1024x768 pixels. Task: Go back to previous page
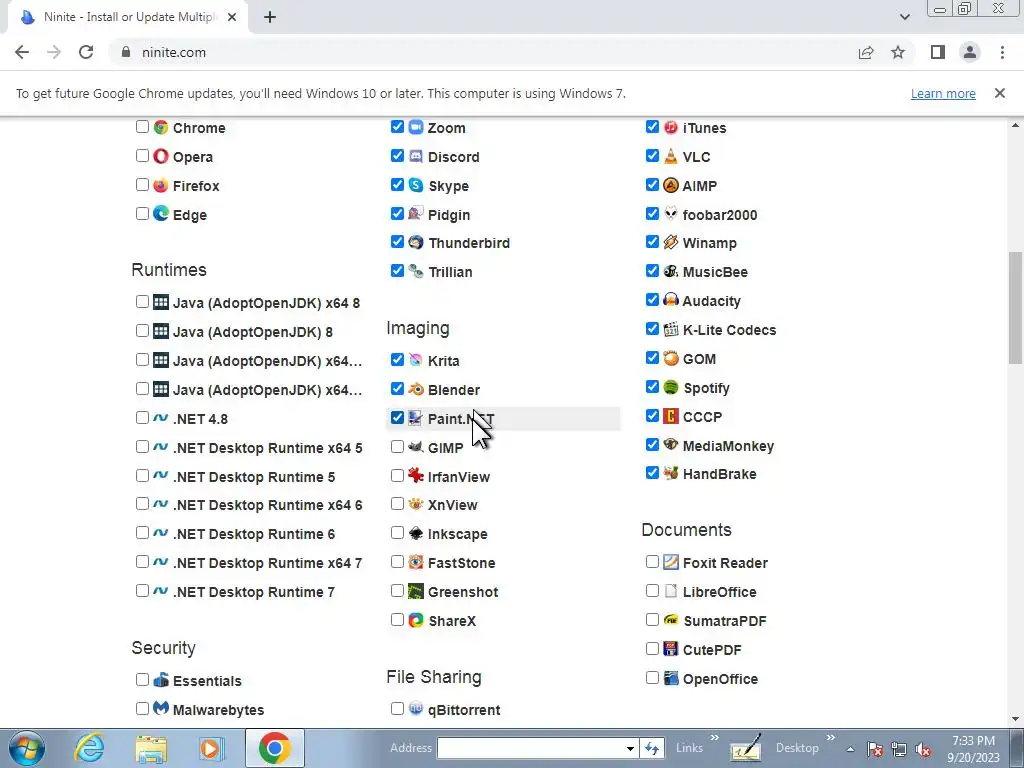tap(22, 52)
